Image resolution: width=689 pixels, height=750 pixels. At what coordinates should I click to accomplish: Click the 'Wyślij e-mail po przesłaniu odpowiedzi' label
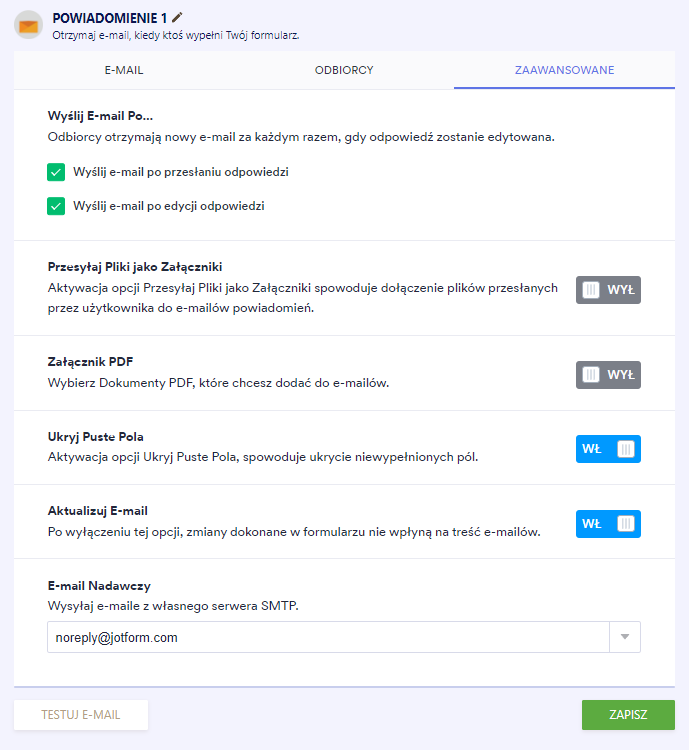[x=181, y=172]
